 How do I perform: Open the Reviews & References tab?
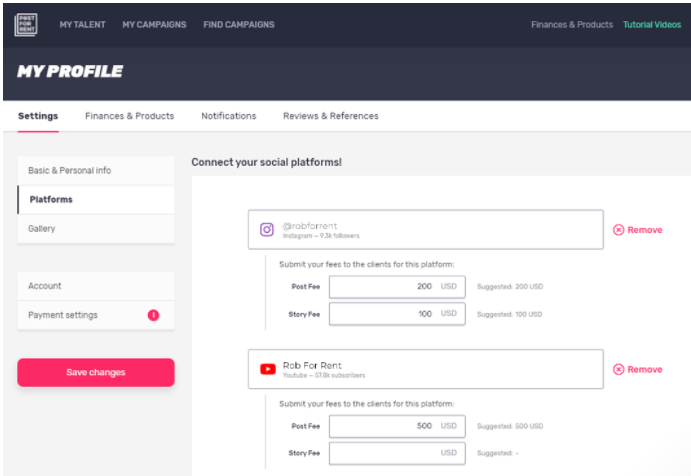pyautogui.click(x=331, y=116)
